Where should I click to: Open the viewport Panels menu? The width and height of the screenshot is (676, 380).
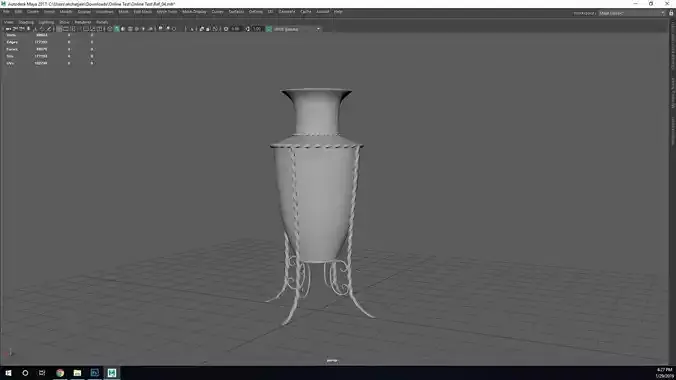coord(102,22)
